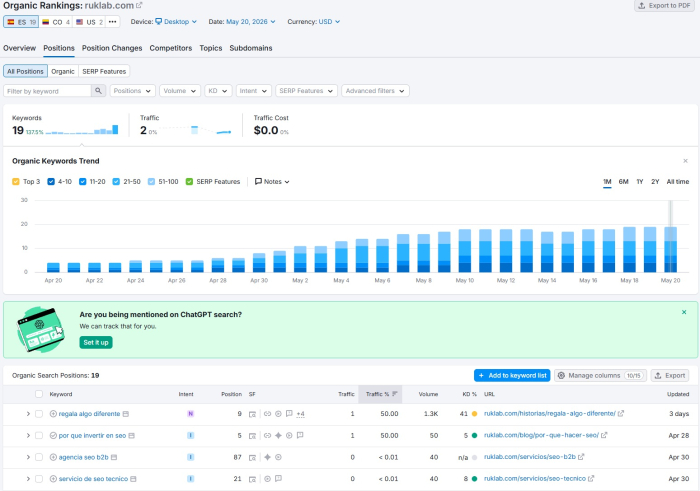Select the SERP Features positions tab
The image size is (700, 491).
pos(104,71)
